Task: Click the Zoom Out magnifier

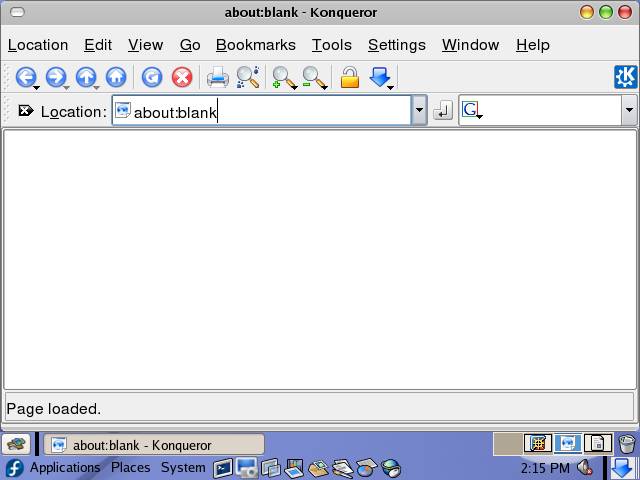Action: coord(314,78)
